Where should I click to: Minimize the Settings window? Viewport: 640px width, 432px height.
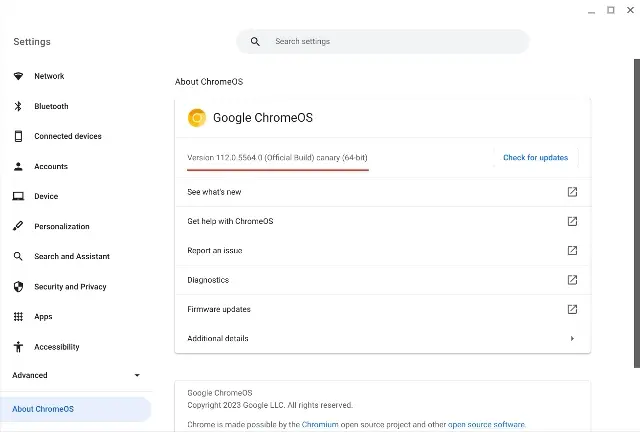click(x=591, y=11)
